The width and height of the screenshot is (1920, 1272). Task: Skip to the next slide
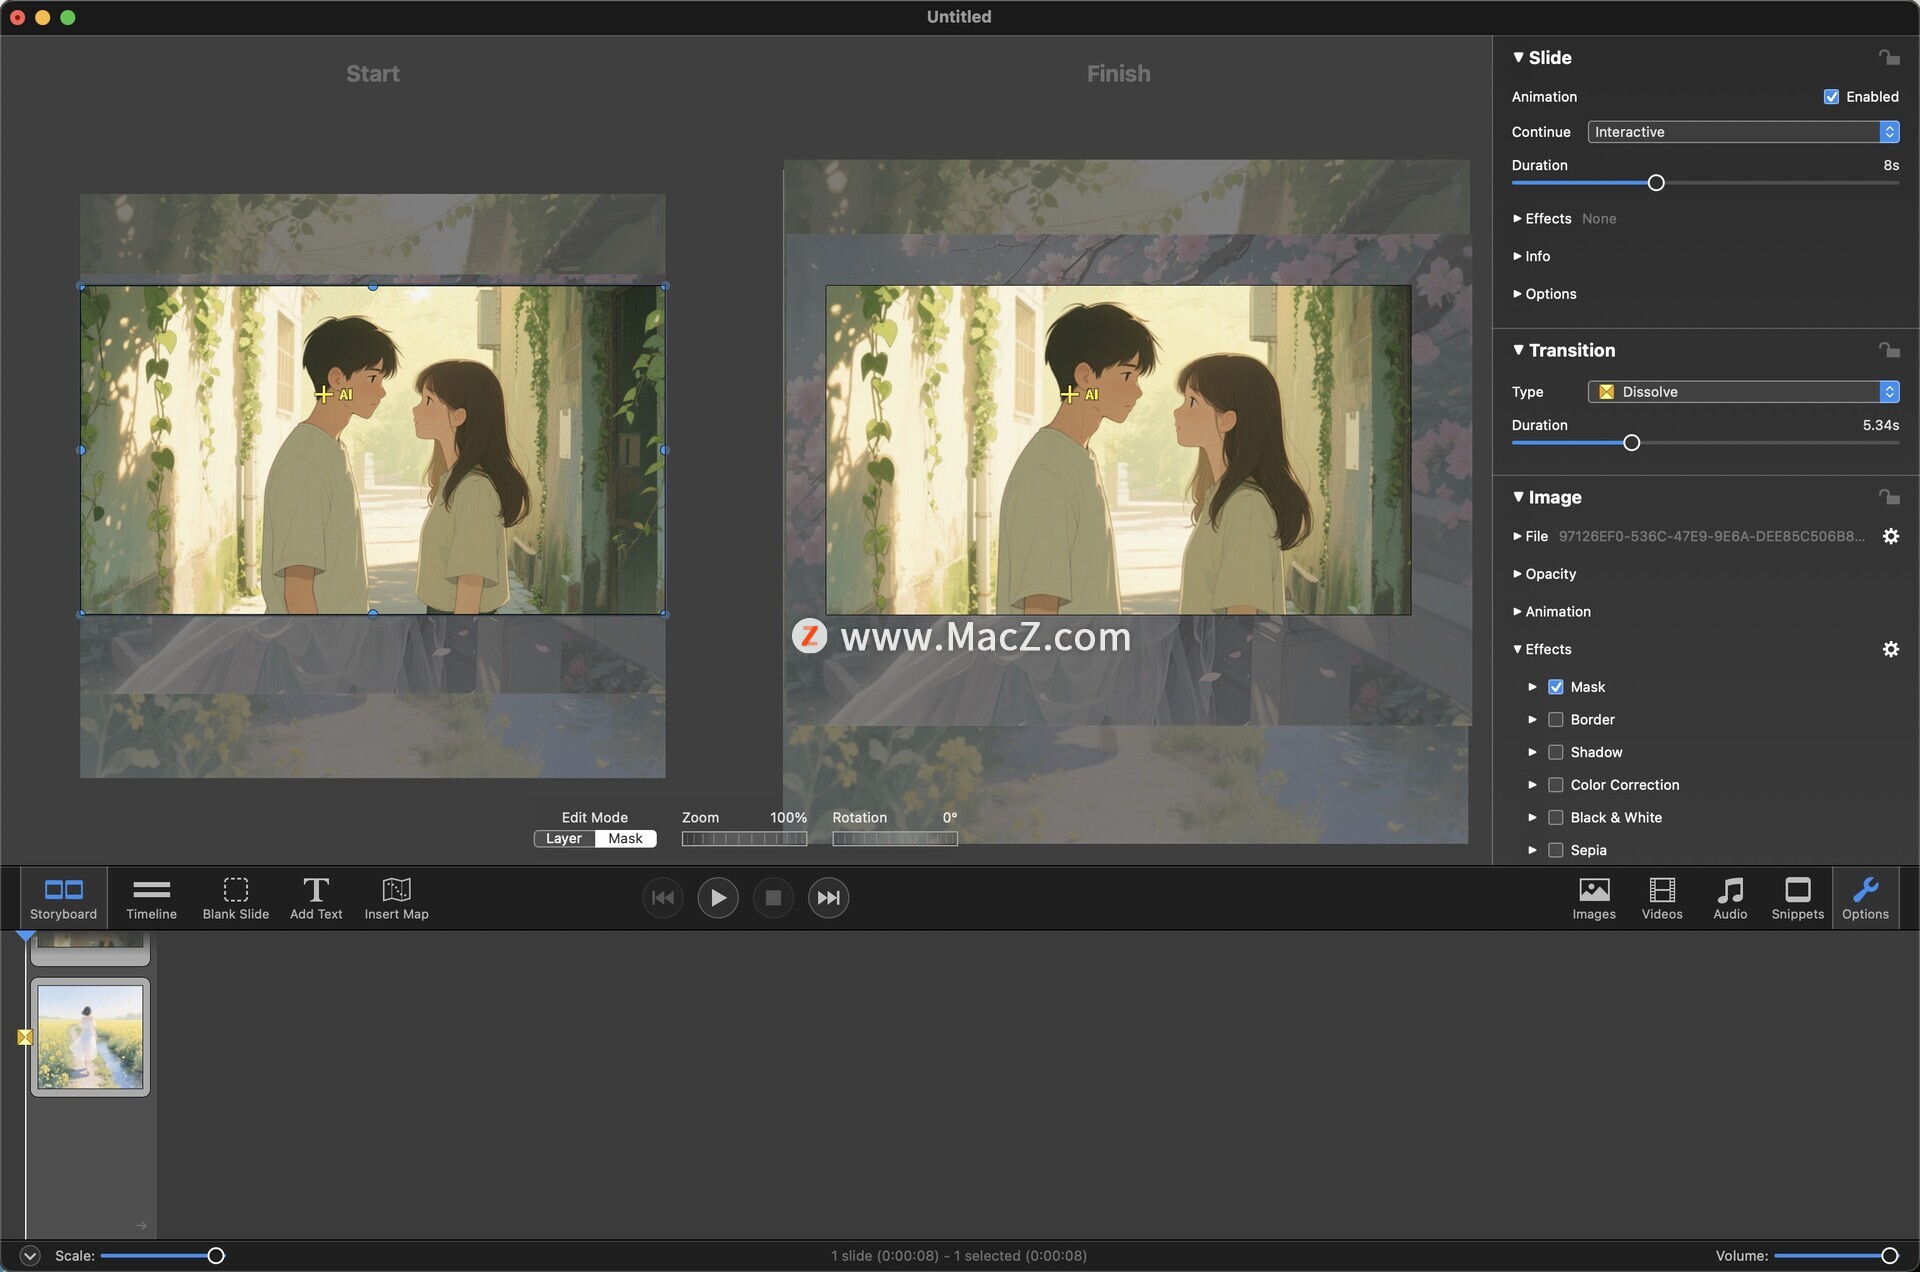coord(828,897)
